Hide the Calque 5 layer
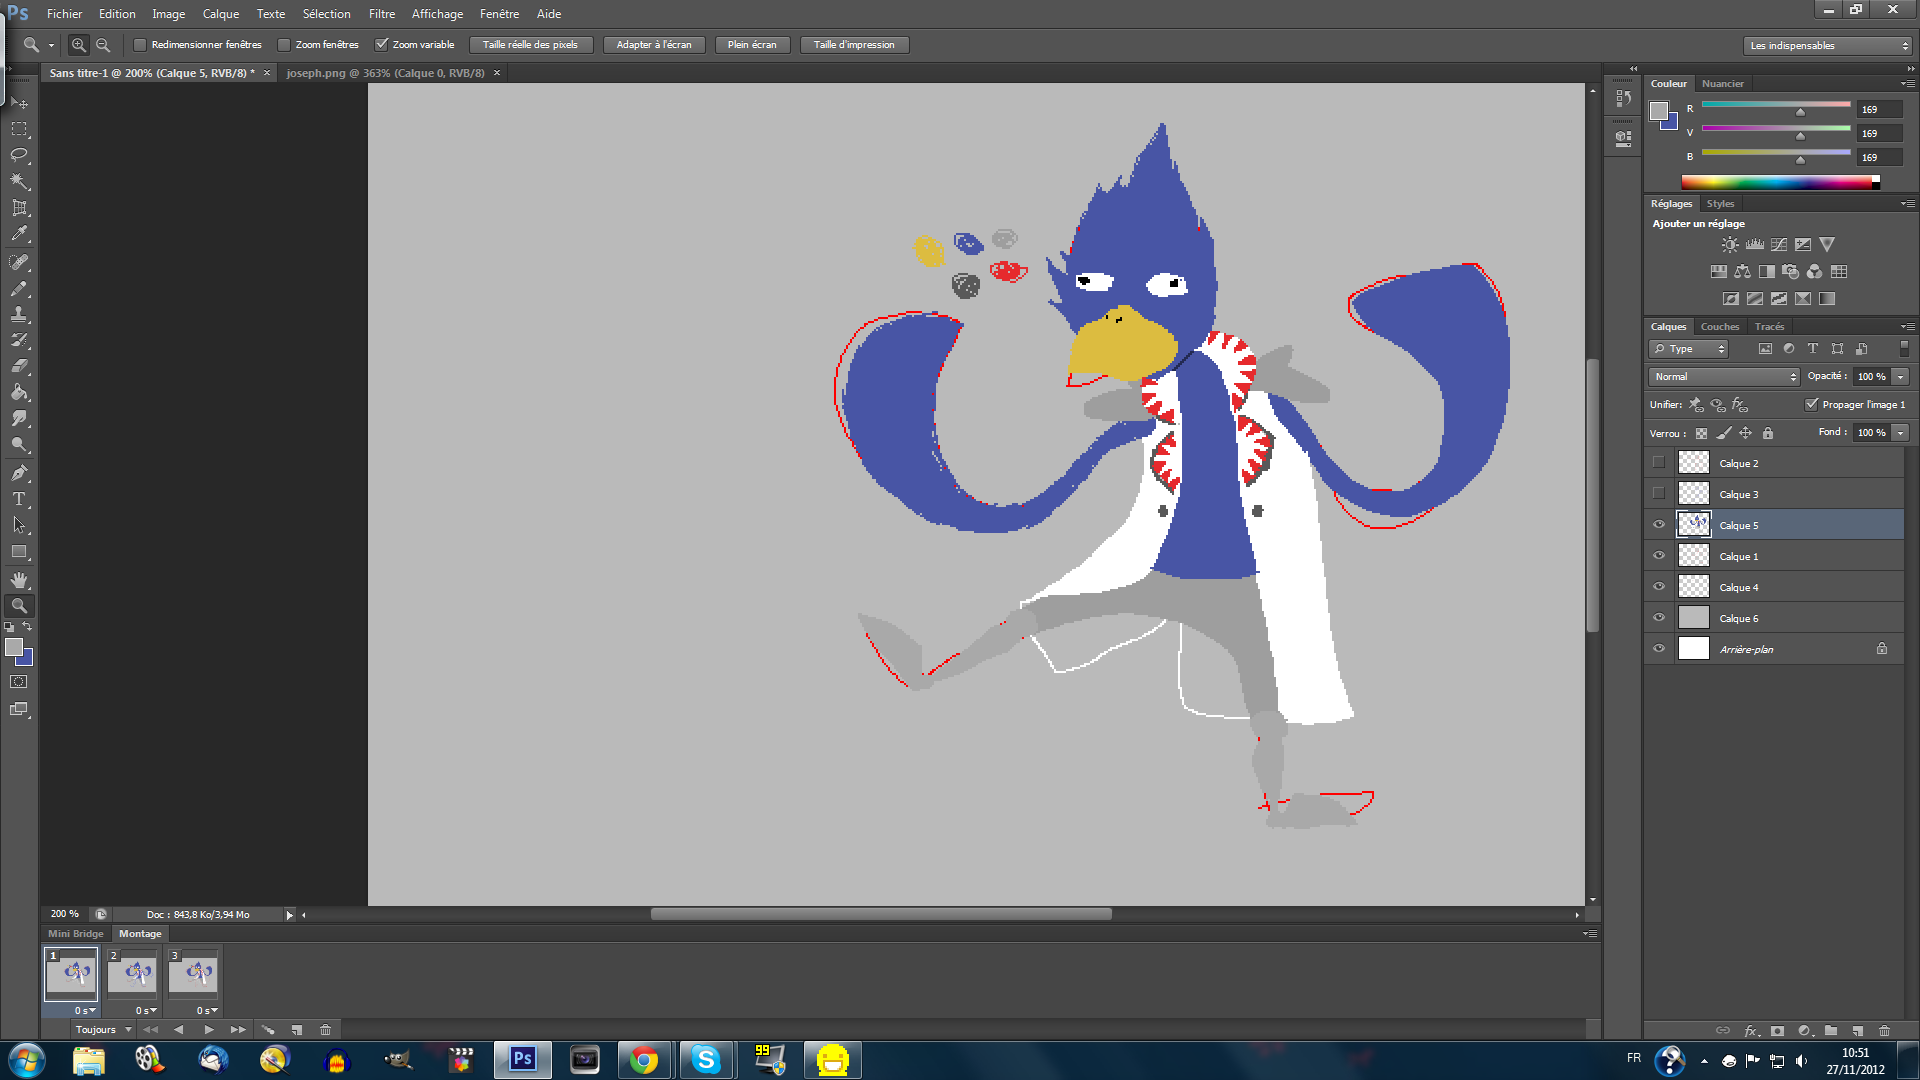 point(1659,525)
